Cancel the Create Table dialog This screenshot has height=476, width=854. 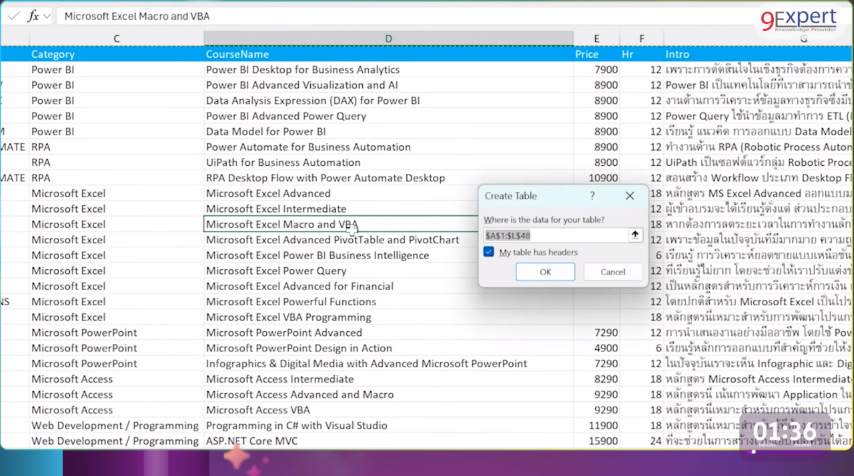[x=612, y=272]
